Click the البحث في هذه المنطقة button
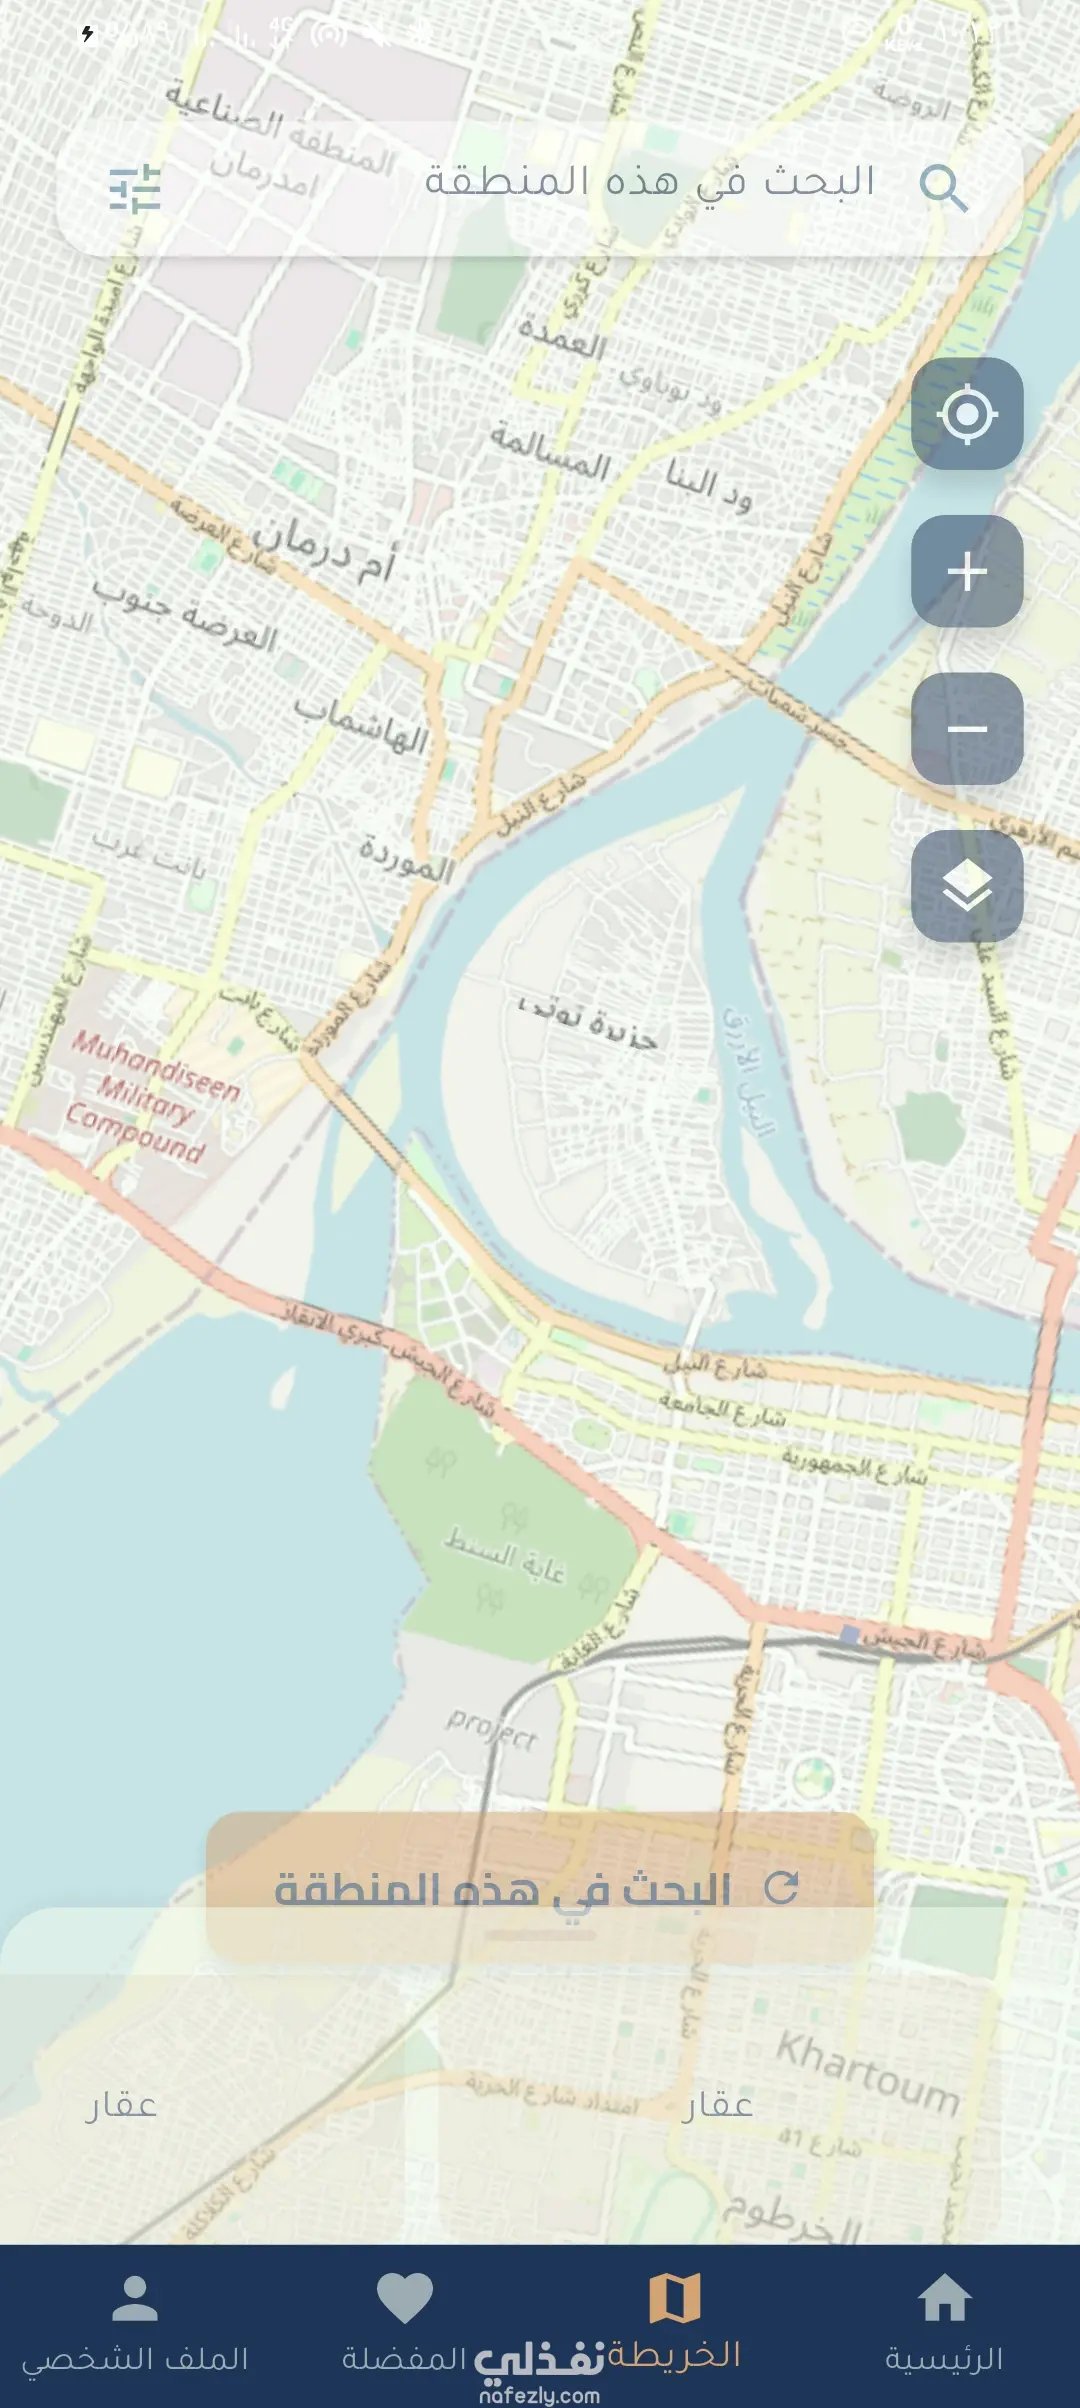 (540, 1888)
